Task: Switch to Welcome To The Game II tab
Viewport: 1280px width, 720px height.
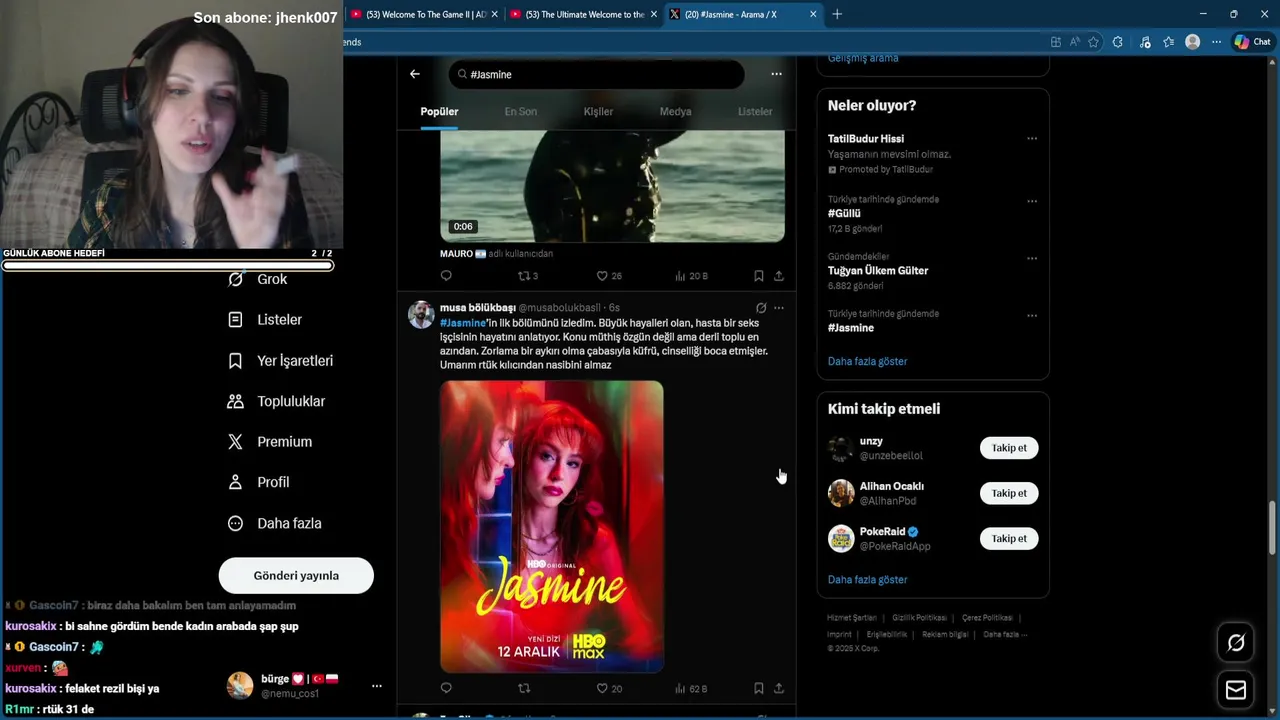Action: (424, 14)
